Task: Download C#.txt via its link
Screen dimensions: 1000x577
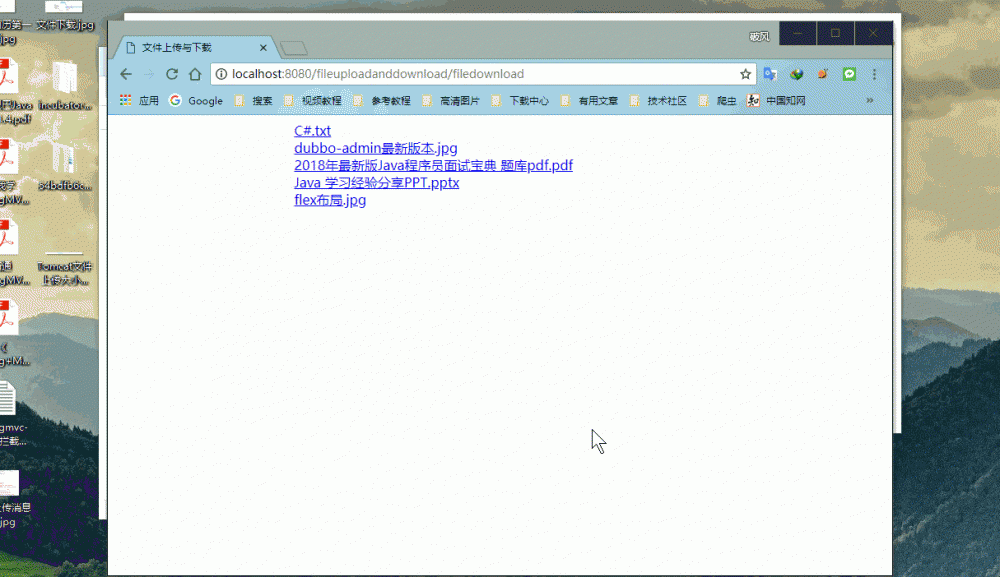Action: pos(312,130)
